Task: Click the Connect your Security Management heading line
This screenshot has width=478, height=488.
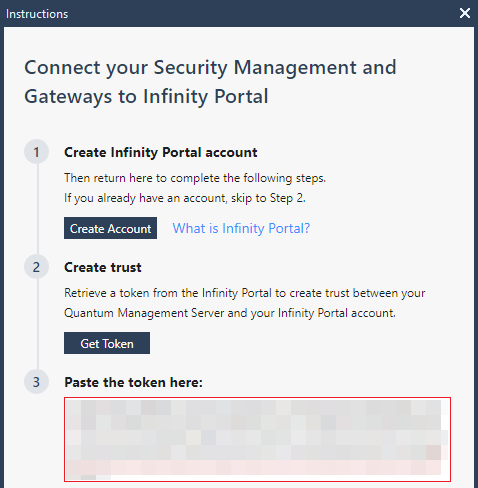Action: [x=210, y=68]
